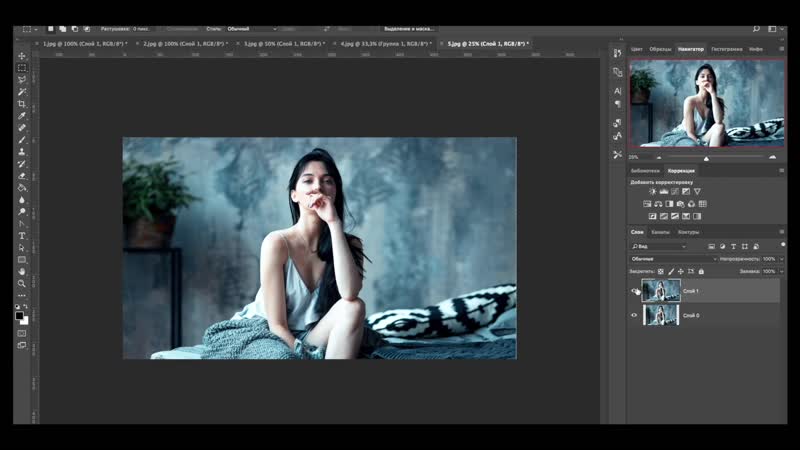Image resolution: width=800 pixels, height=450 pixels.
Task: Add Vibrance adjustment layer
Action: pos(697,191)
